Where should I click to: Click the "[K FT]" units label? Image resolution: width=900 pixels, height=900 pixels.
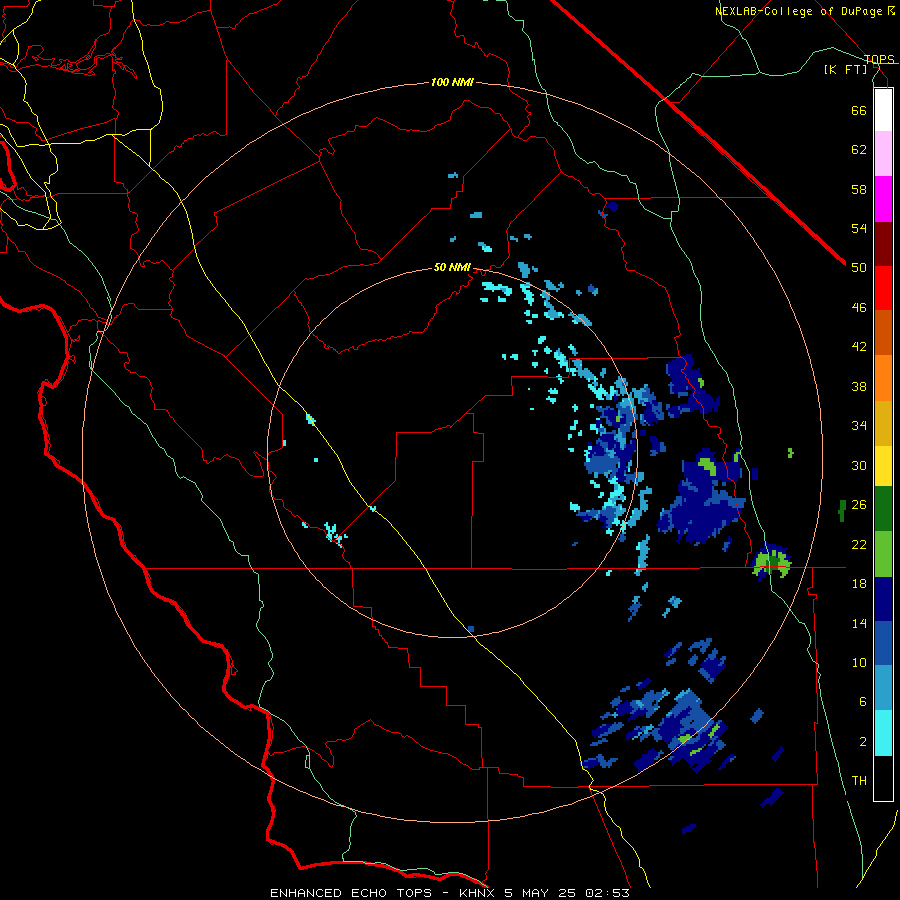click(x=845, y=69)
